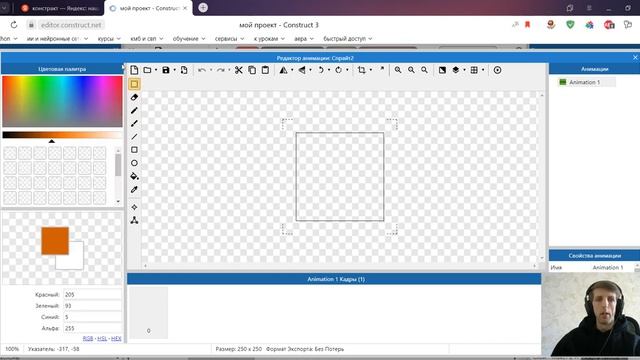640x360 pixels.
Task: Close the animation editor window
Action: 635,58
